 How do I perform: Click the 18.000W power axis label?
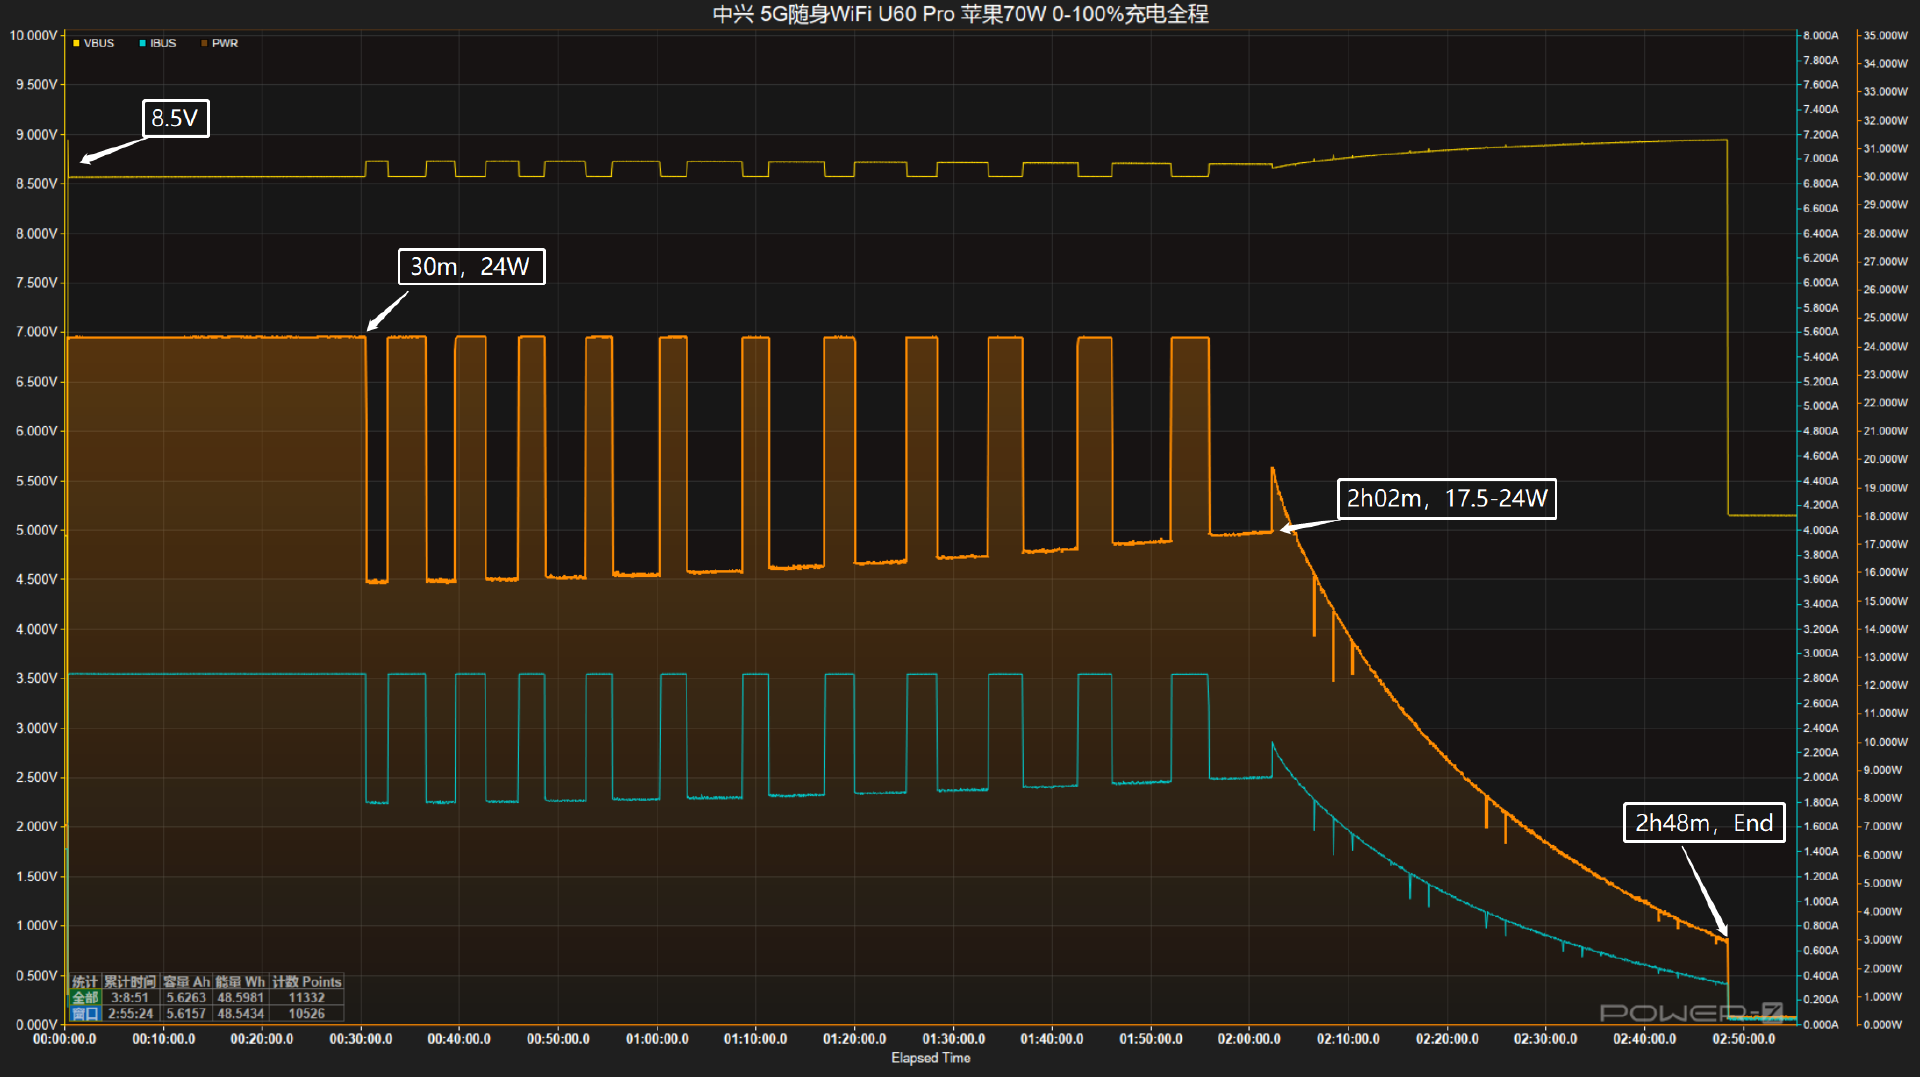(1885, 516)
